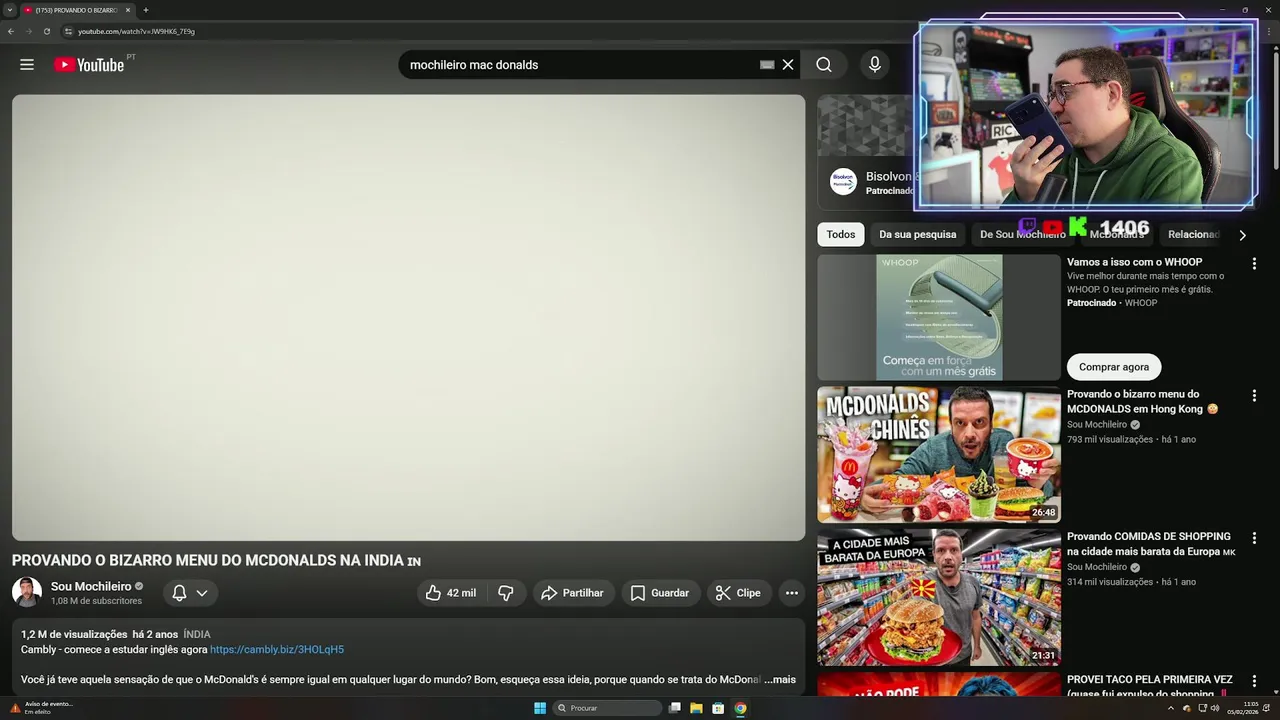Open verified Sou Mochileiro under Hong Kong video
The image size is (1280, 720).
(1103, 425)
